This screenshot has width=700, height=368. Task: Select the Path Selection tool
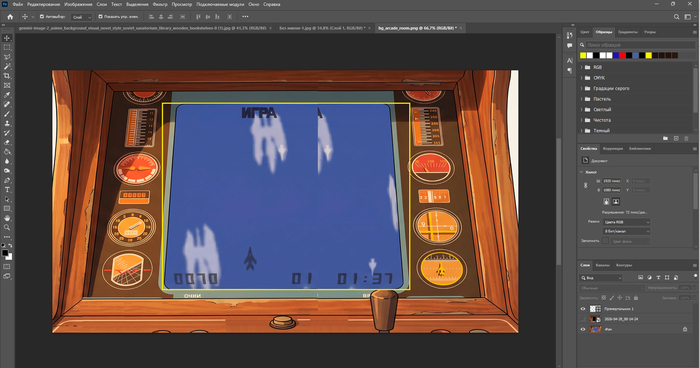tap(7, 199)
